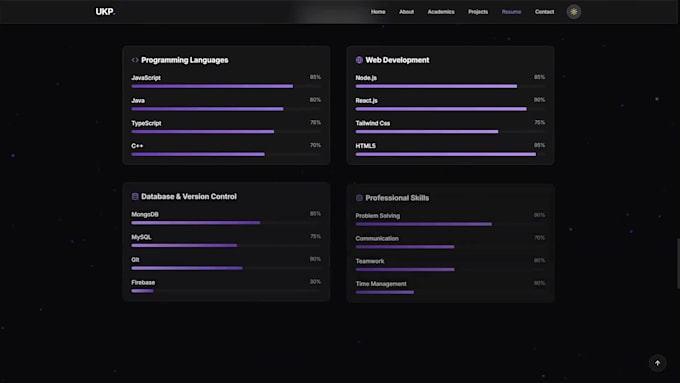Click the Communication label

pyautogui.click(x=377, y=239)
